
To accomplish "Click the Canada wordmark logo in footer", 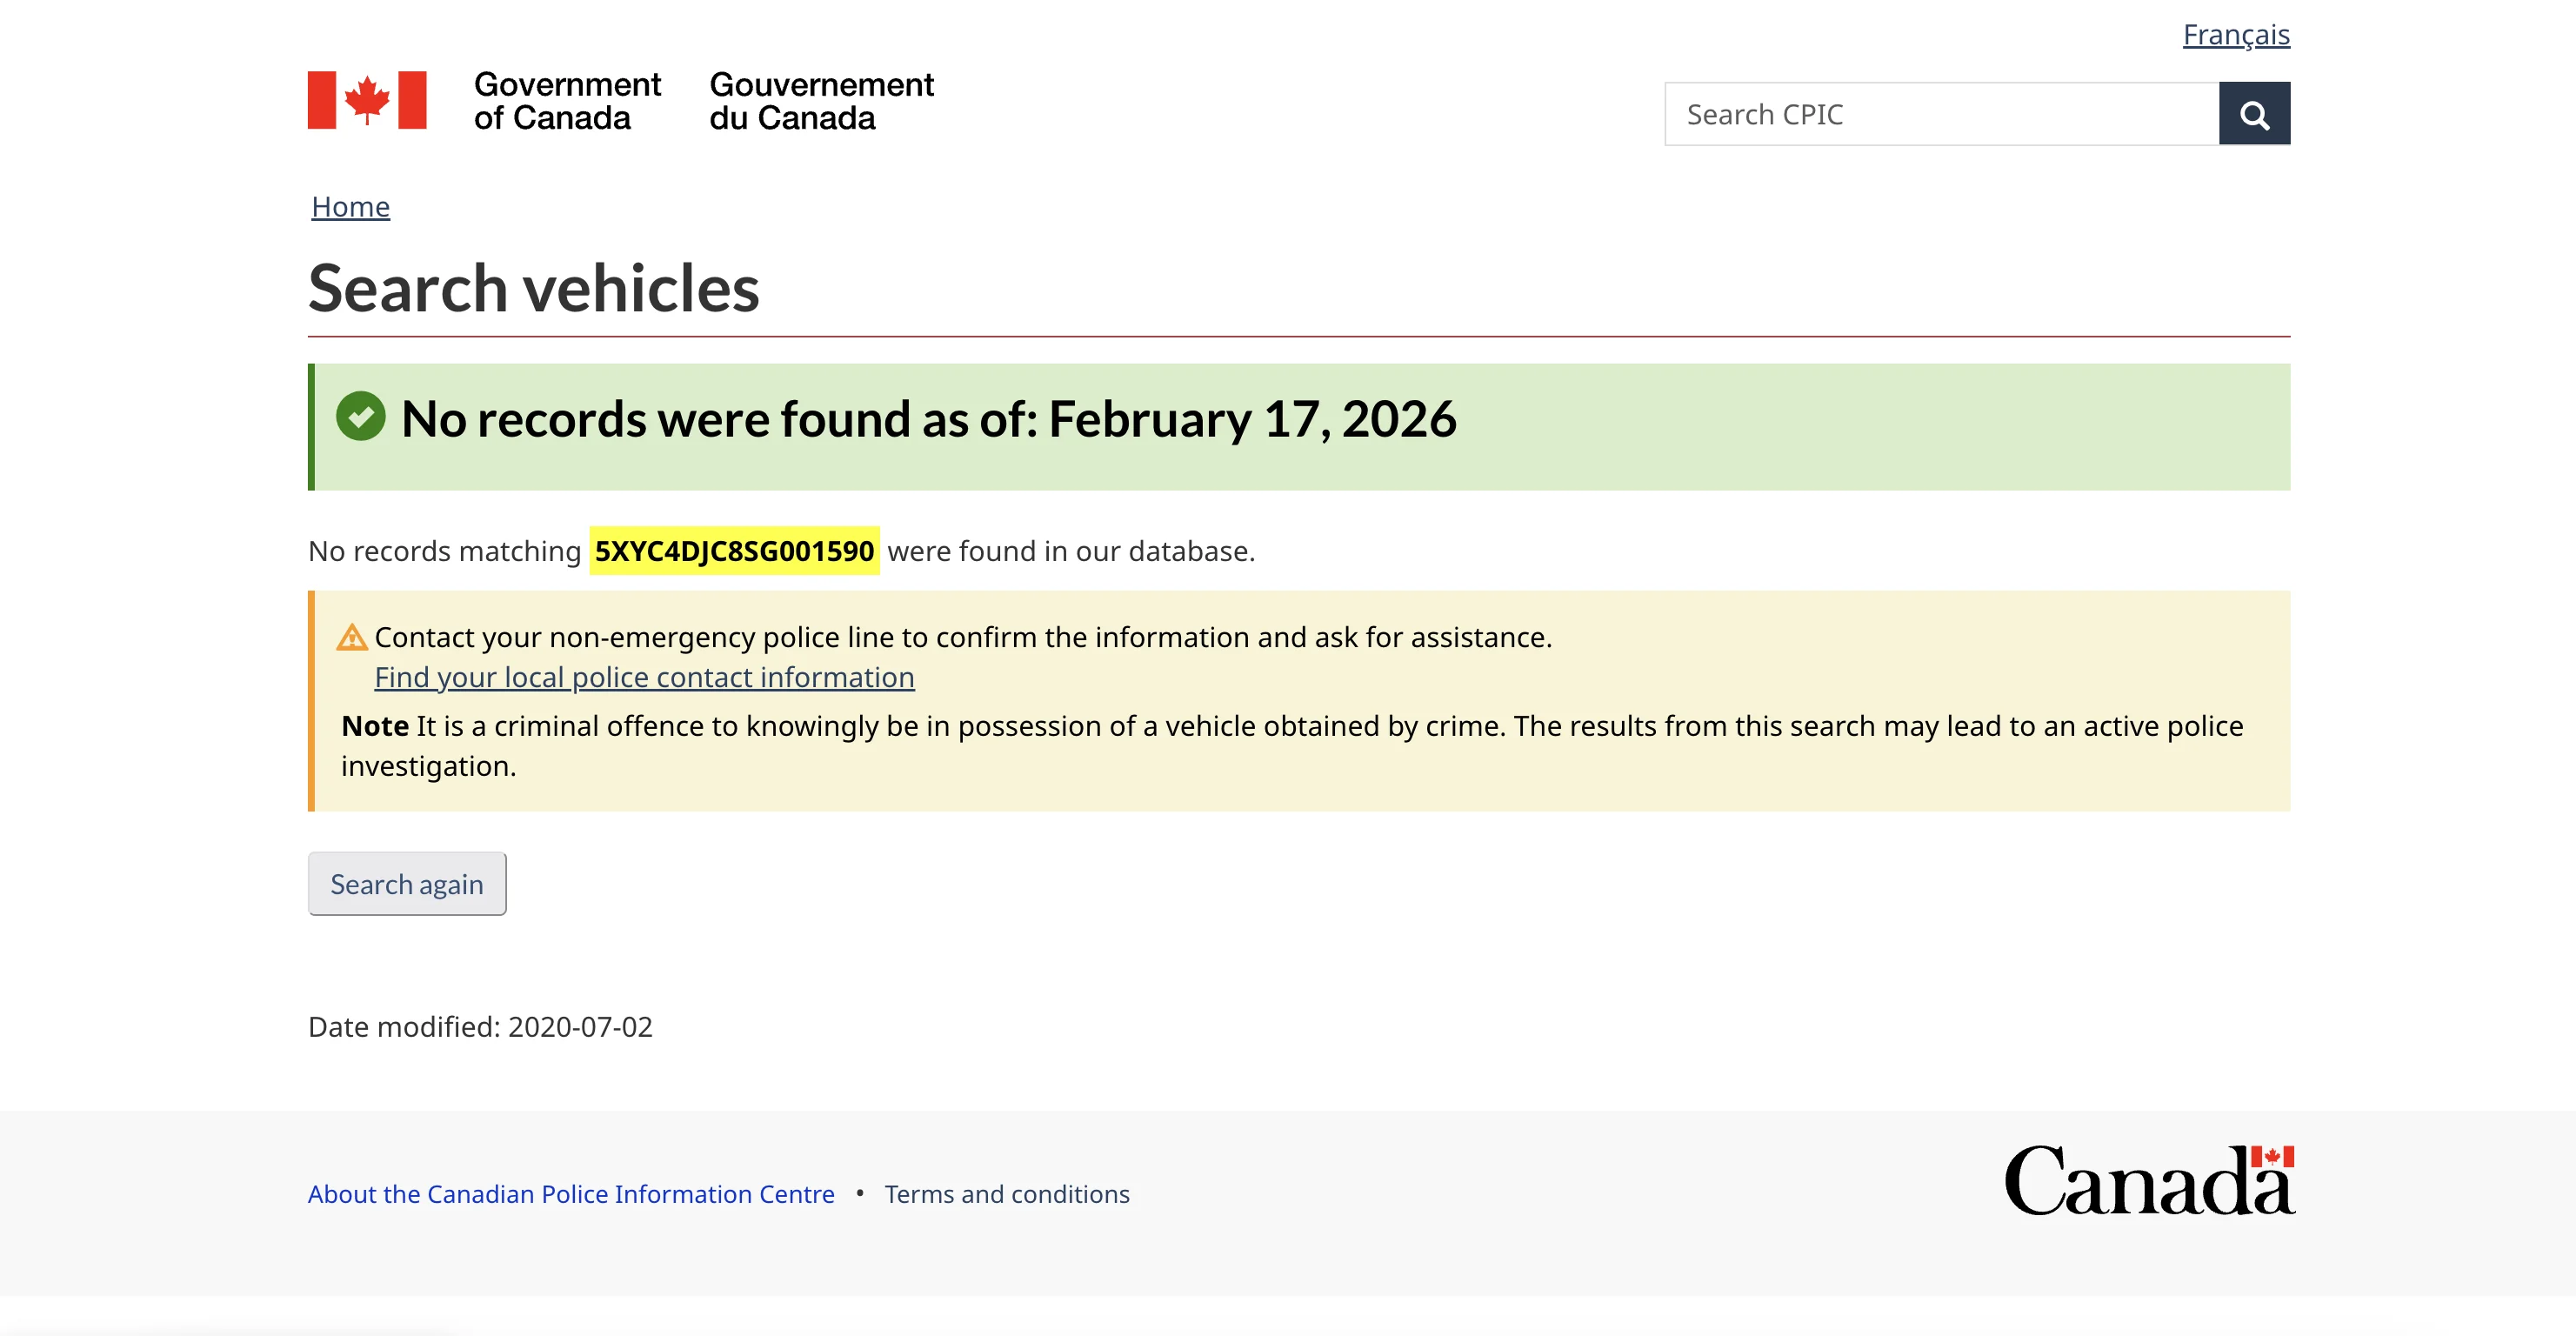I will 2148,1181.
